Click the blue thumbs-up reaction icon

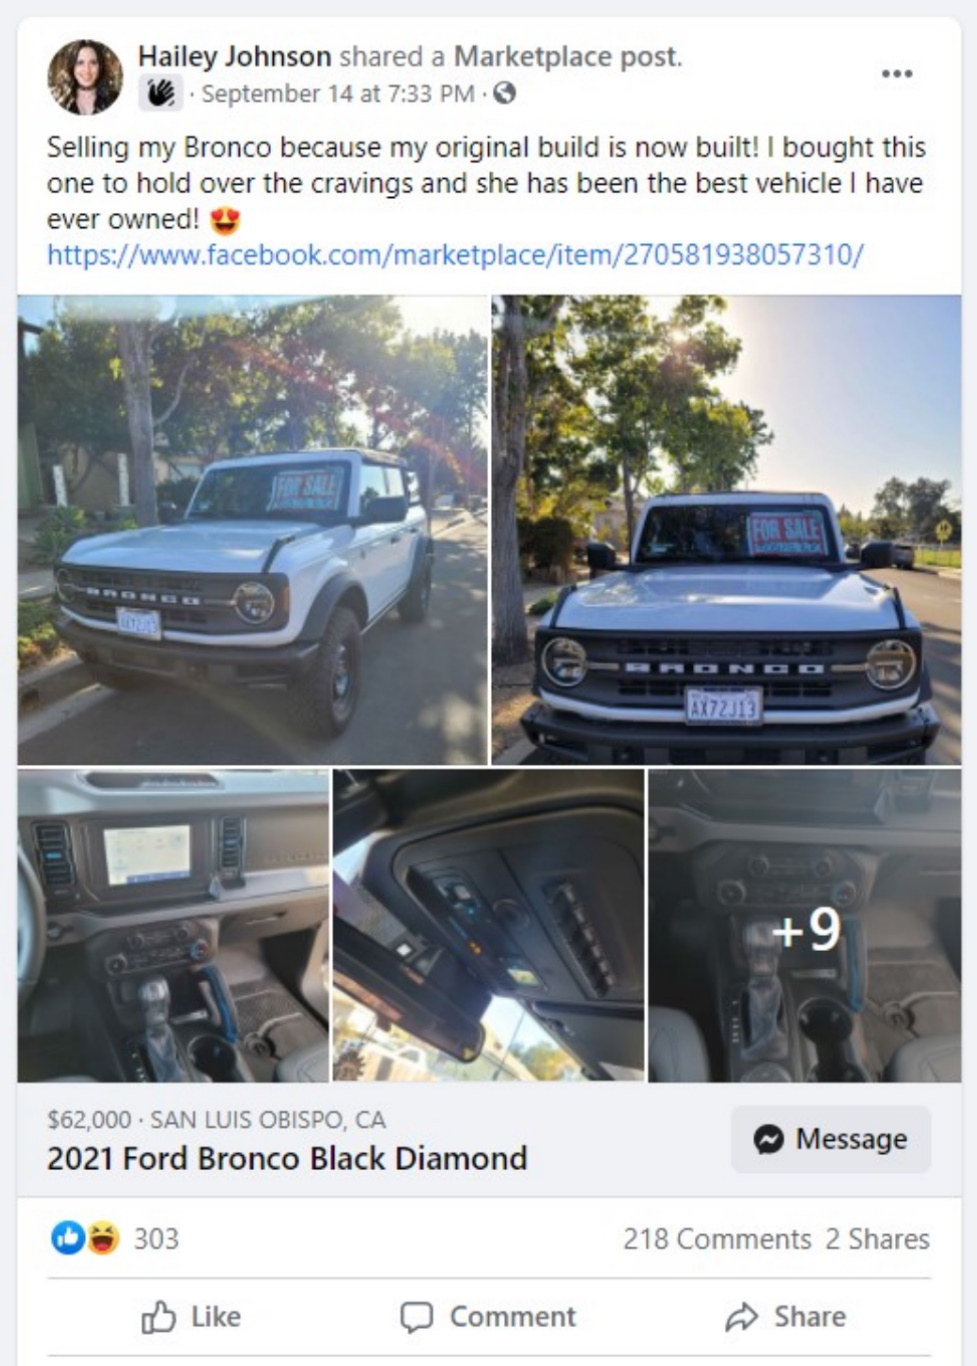[x=68, y=1238]
